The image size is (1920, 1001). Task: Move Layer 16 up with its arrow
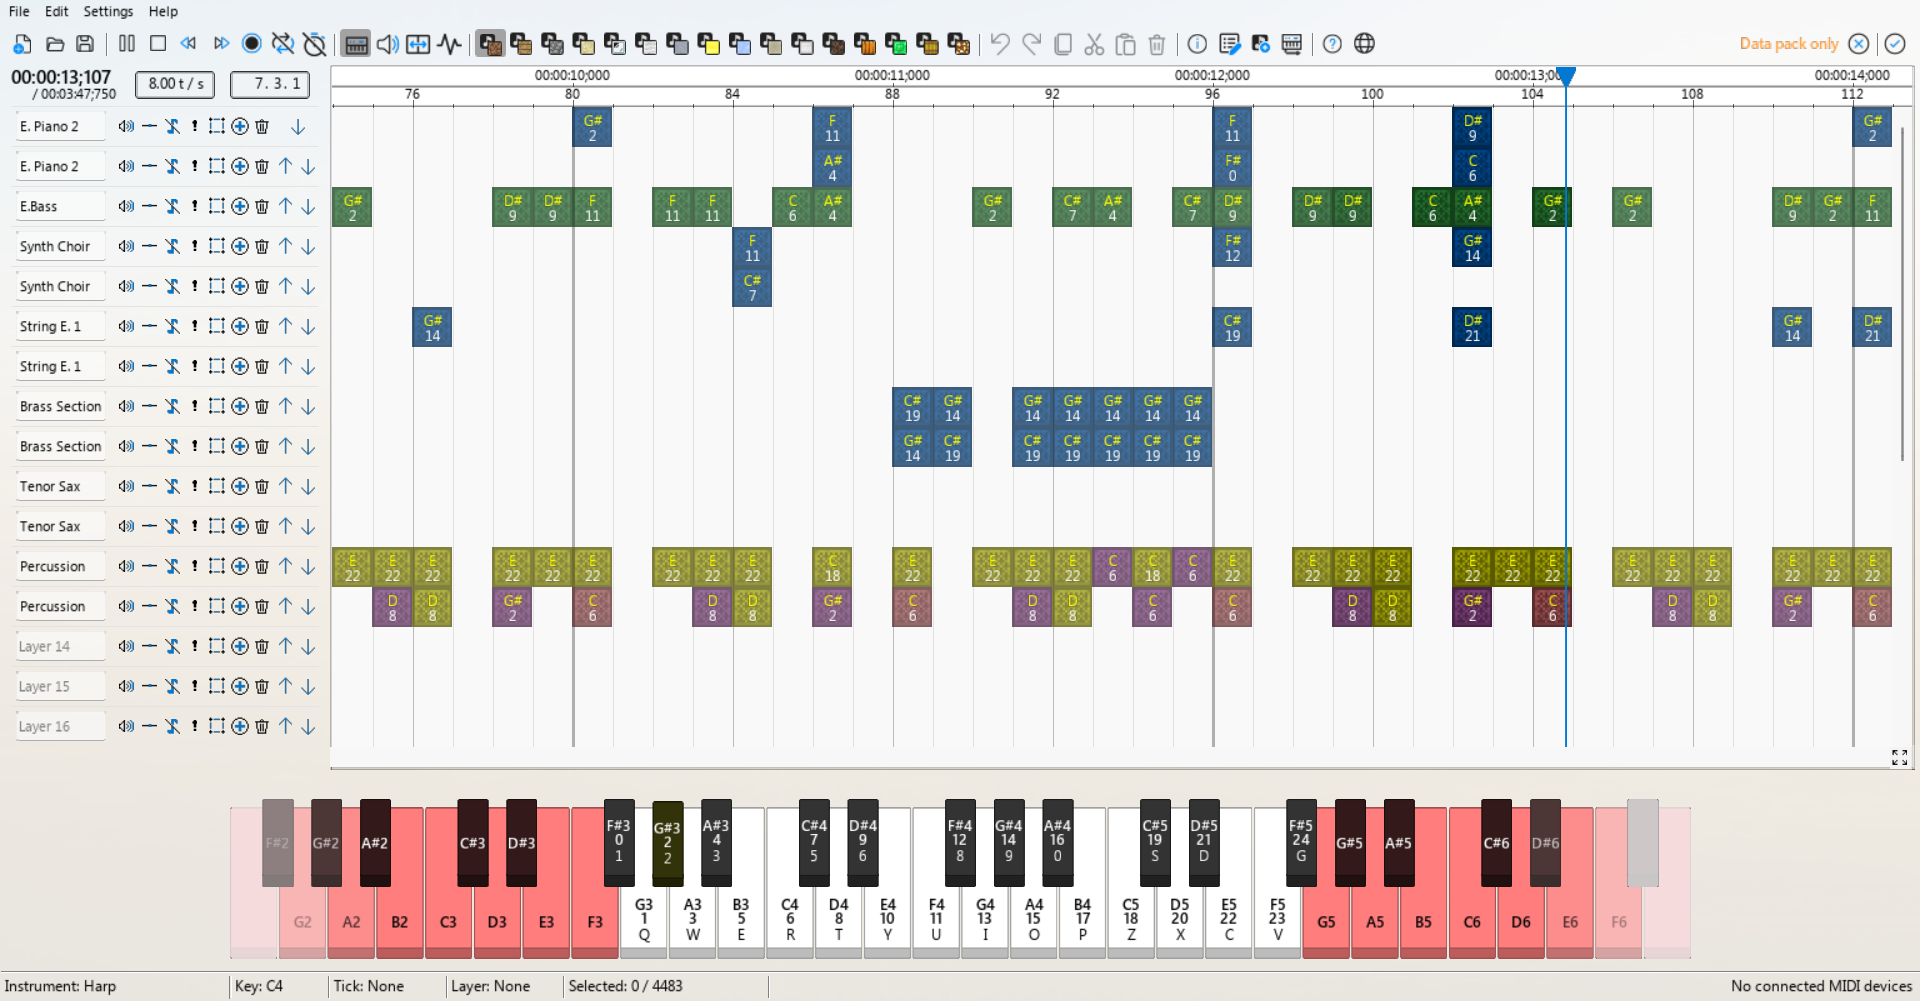point(285,727)
